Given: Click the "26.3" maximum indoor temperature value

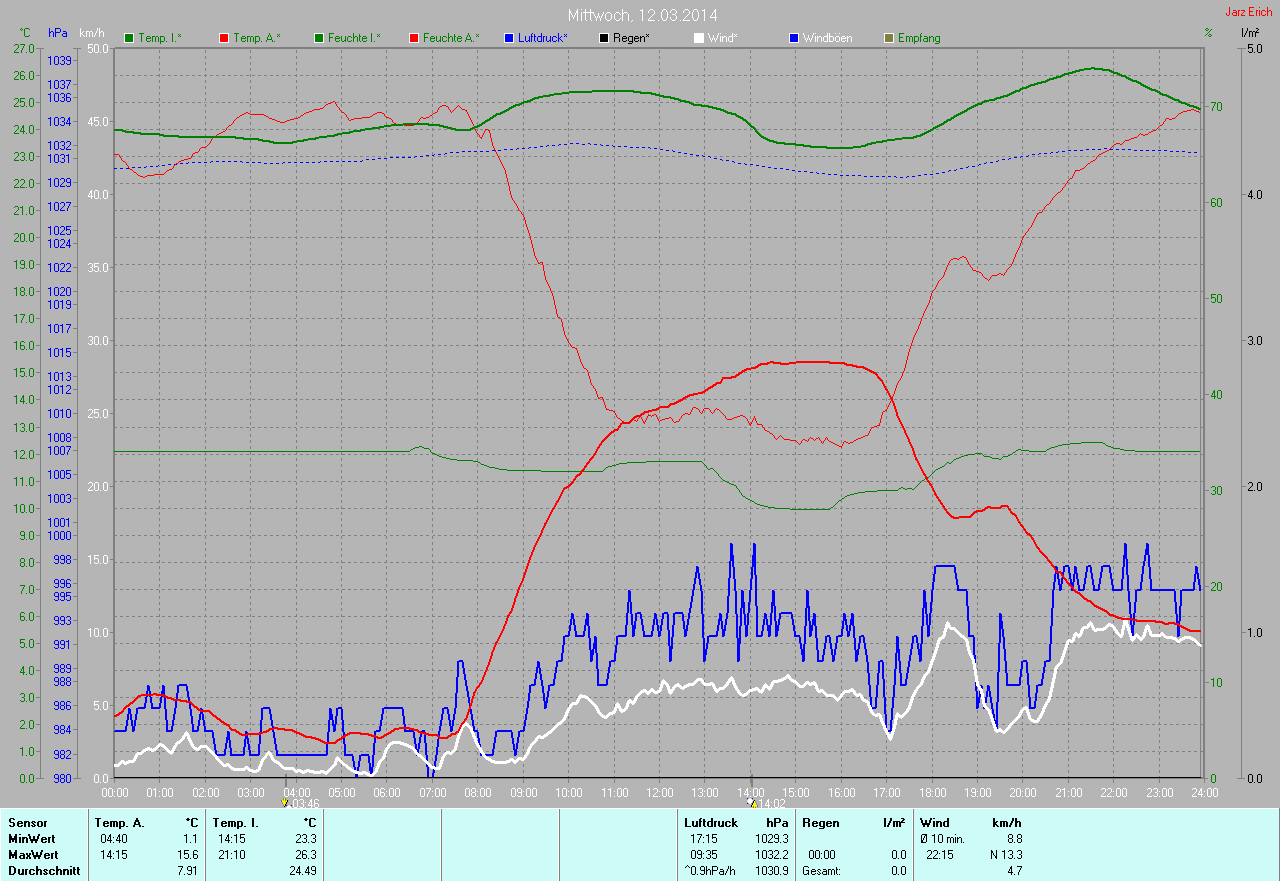Looking at the screenshot, I should [x=305, y=855].
